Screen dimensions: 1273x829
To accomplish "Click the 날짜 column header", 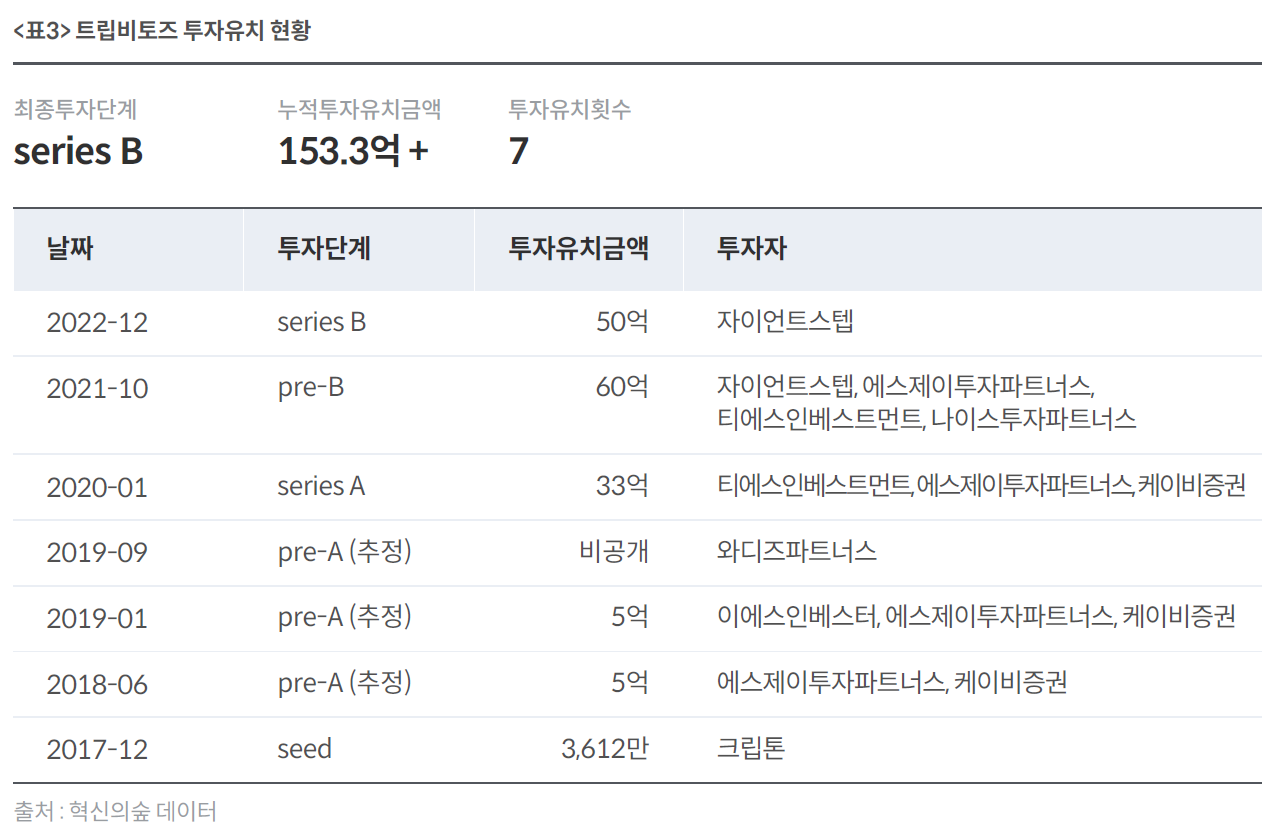I will [69, 249].
